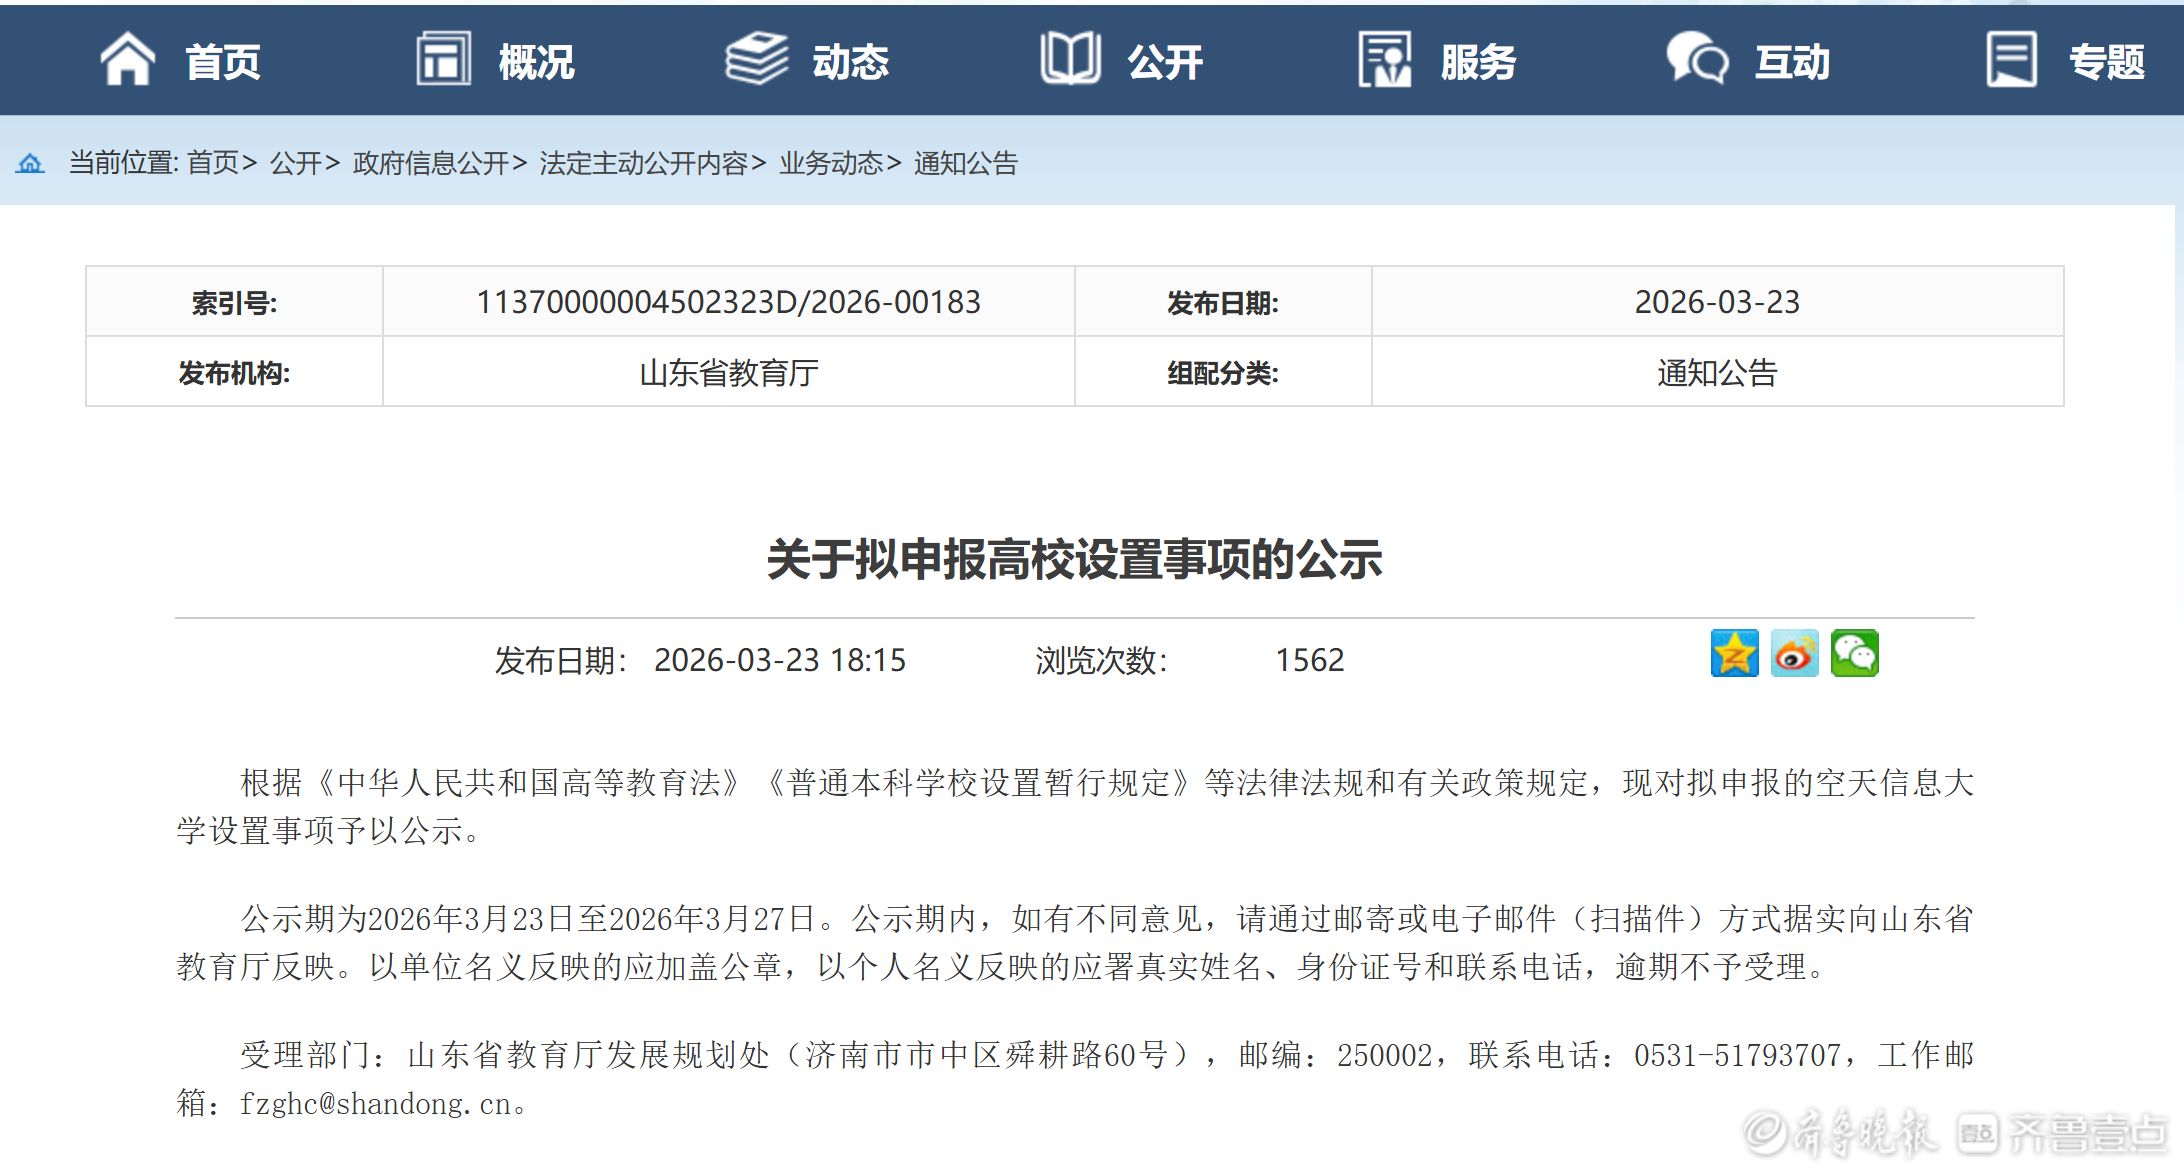Go to 政府信息公开 in breadcrumb
Image resolution: width=2184 pixels, height=1175 pixels.
tap(431, 163)
